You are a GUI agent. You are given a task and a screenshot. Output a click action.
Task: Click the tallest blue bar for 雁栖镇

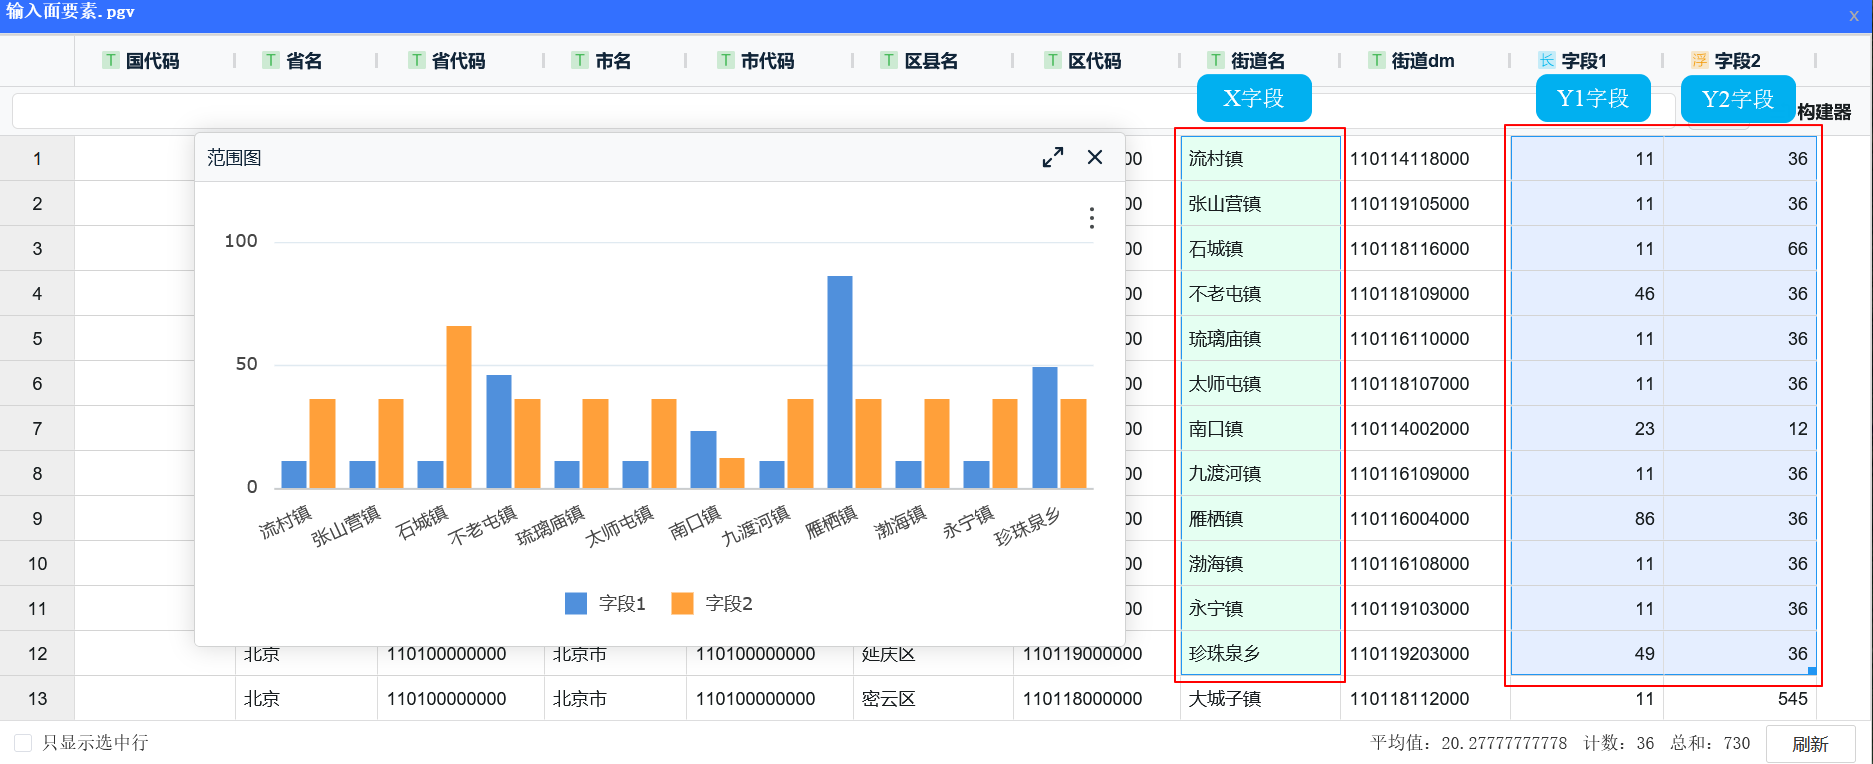tap(840, 380)
